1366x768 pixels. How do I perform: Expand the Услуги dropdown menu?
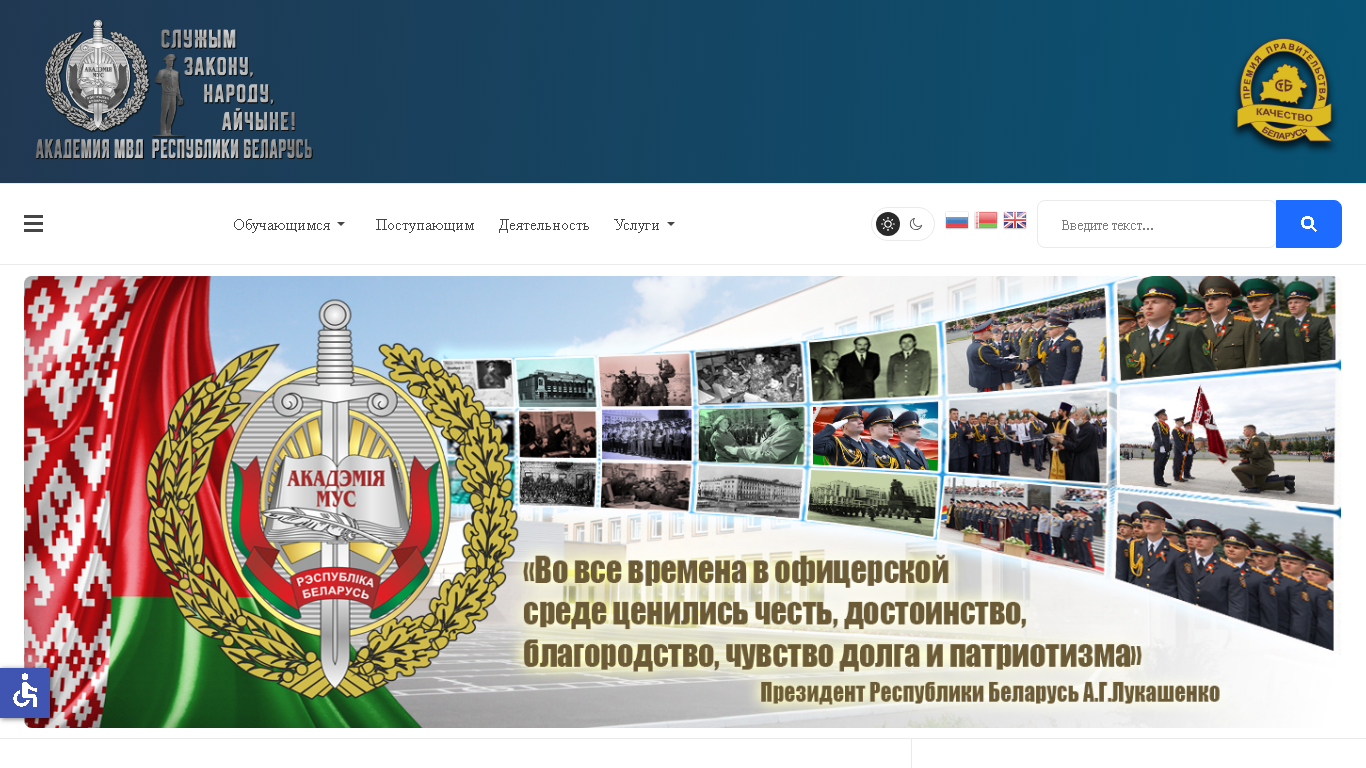(644, 225)
